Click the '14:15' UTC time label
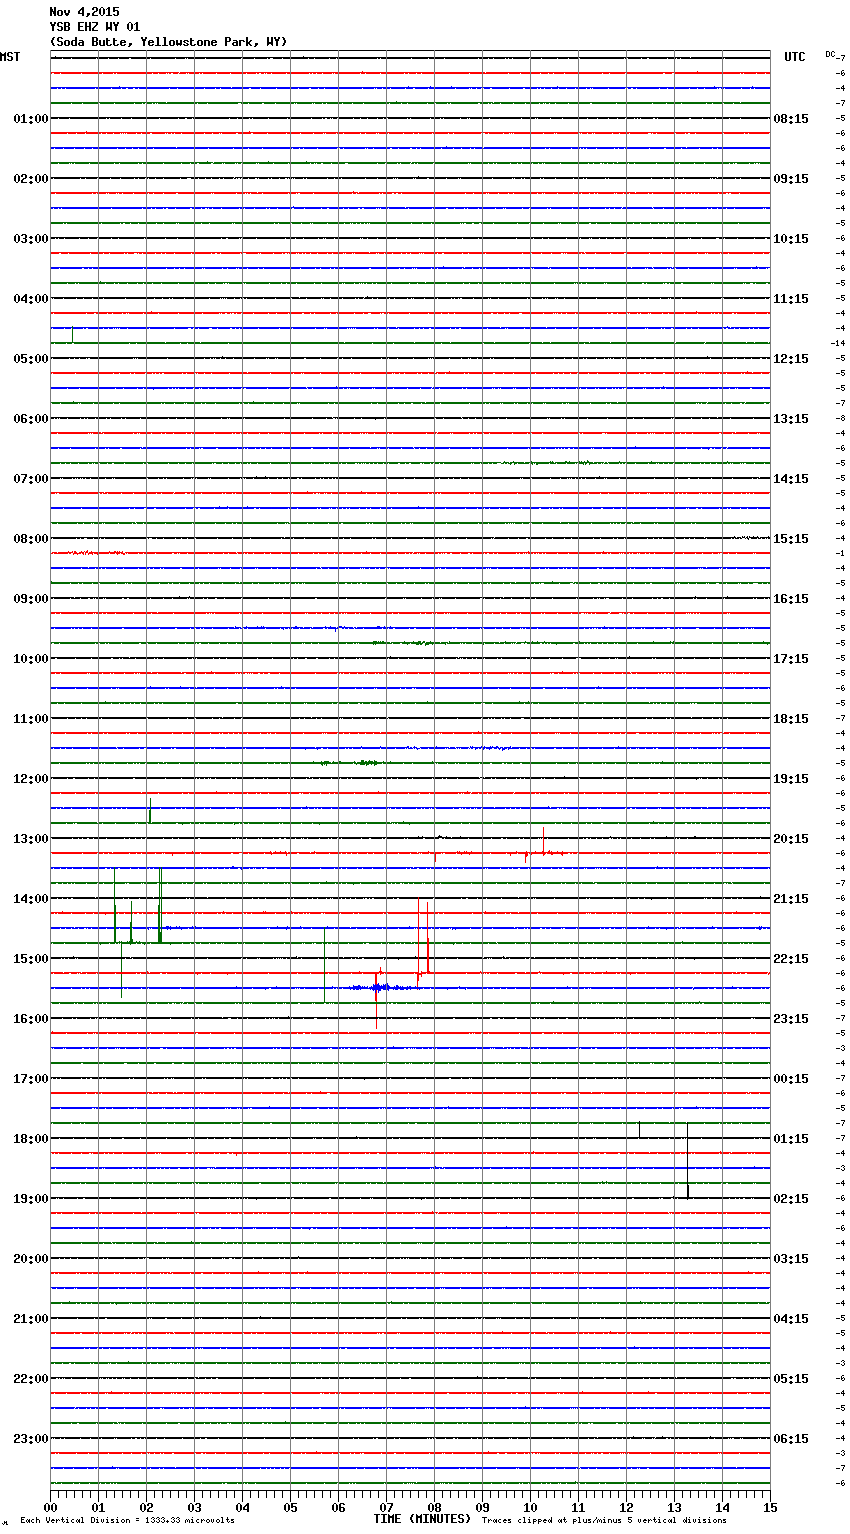The height and width of the screenshot is (1534, 850). click(791, 479)
